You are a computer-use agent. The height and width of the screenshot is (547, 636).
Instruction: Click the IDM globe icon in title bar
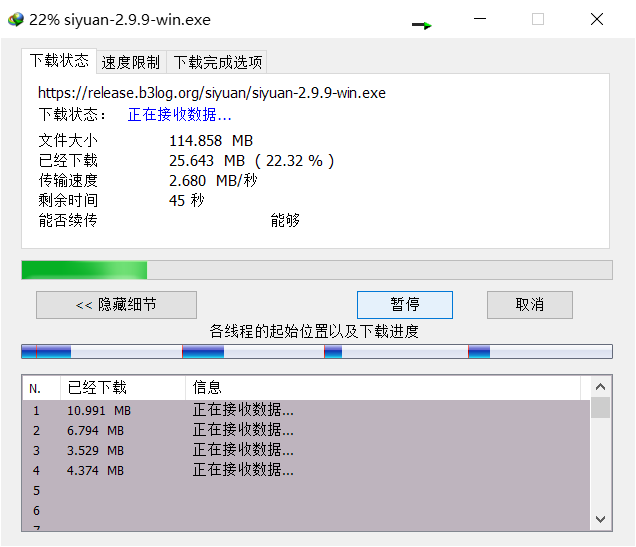click(16, 19)
